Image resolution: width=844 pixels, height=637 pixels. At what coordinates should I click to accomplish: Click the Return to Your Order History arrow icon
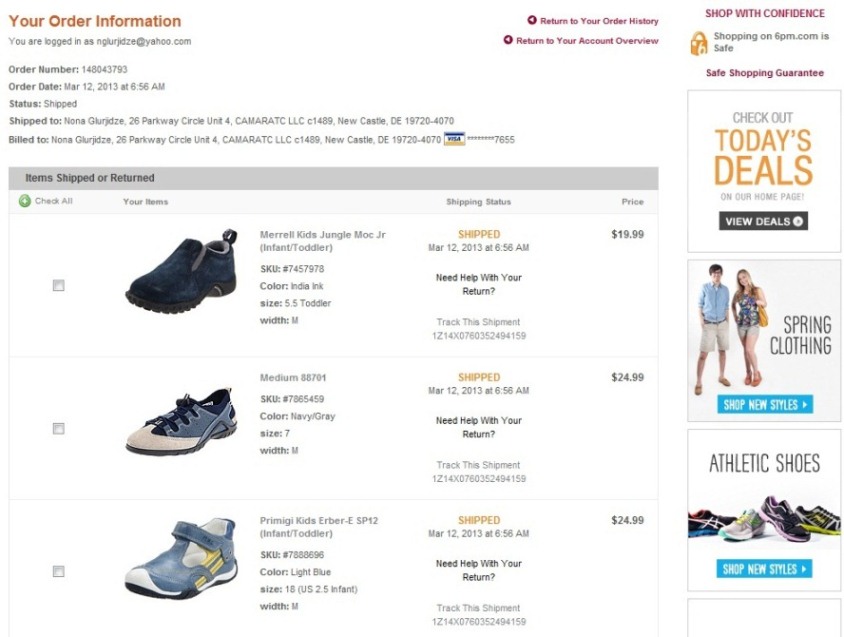tap(532, 20)
